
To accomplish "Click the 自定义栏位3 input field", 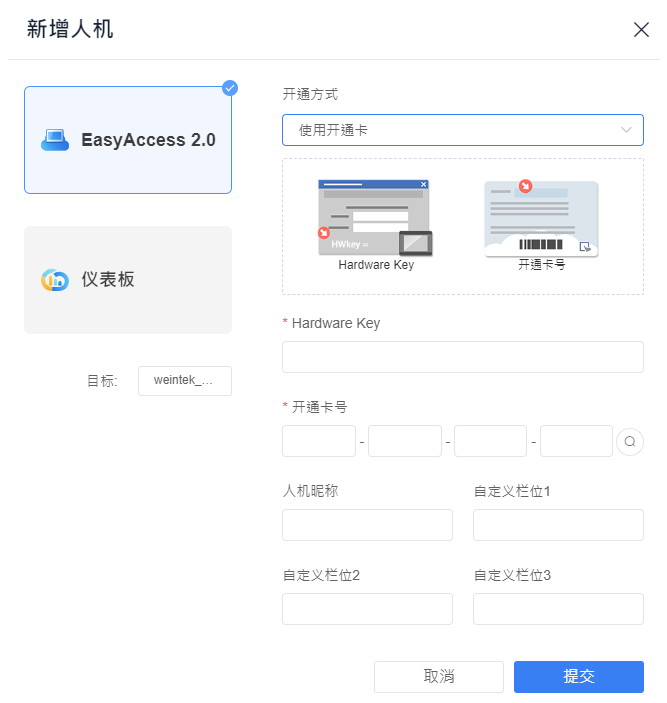I will coord(558,609).
